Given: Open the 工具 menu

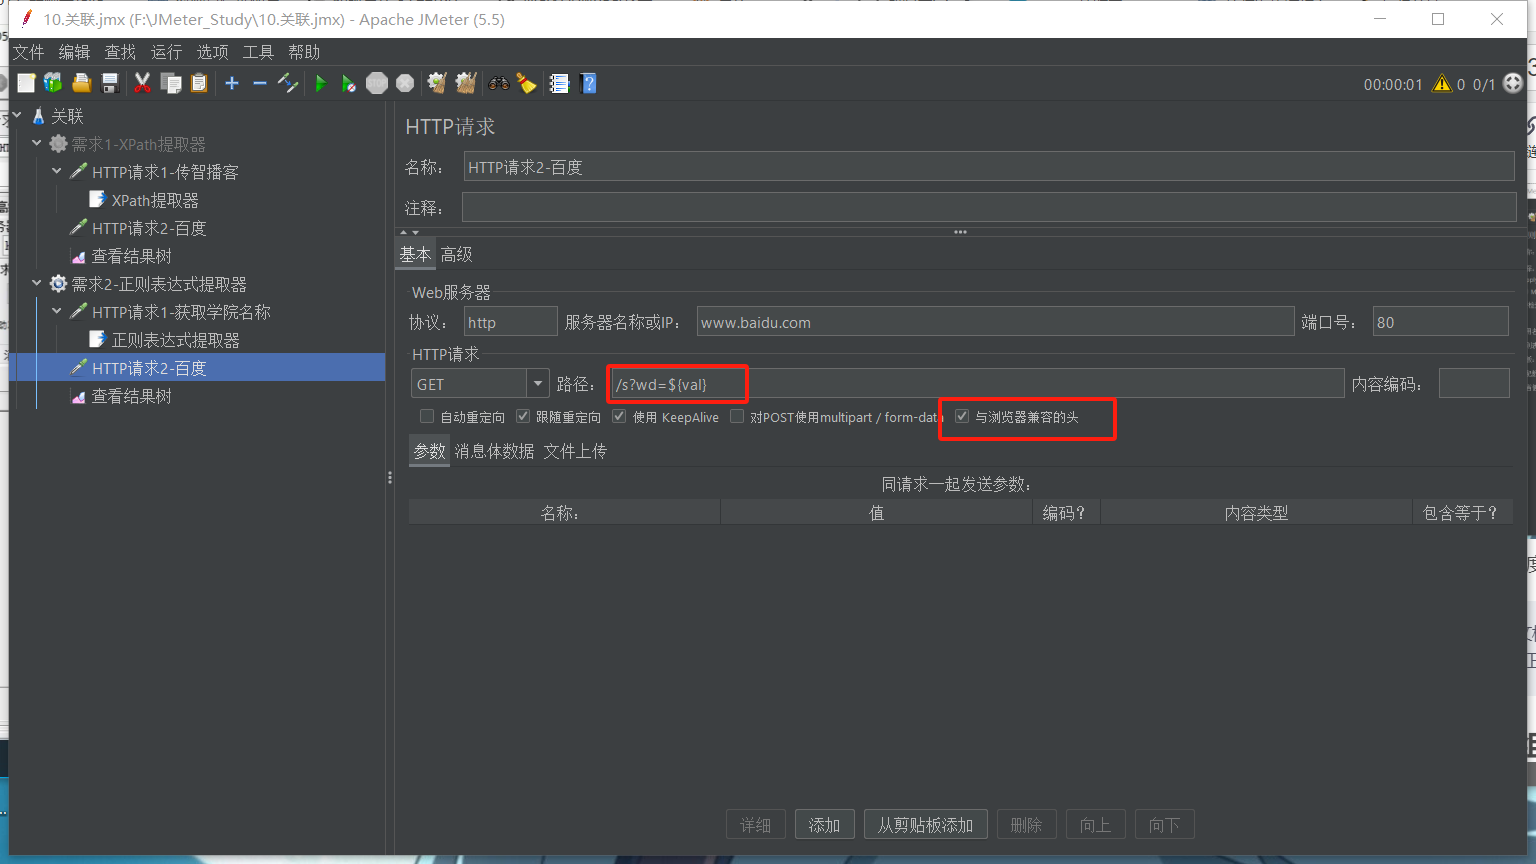Looking at the screenshot, I should point(258,52).
